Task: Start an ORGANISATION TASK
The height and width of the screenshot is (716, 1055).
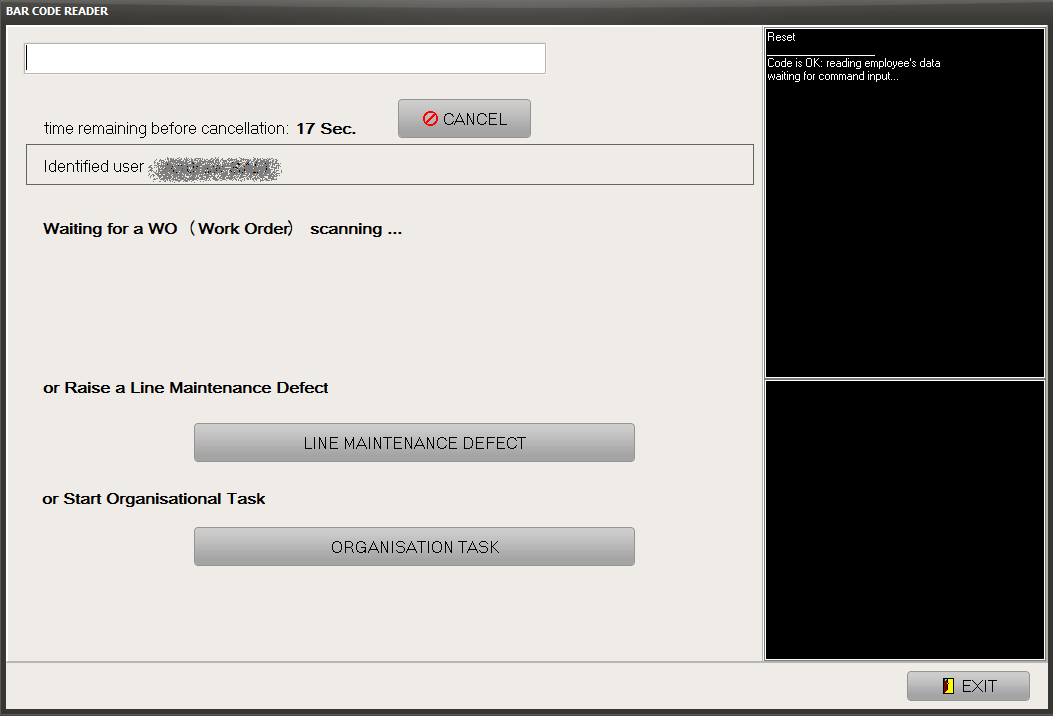Action: coord(414,546)
